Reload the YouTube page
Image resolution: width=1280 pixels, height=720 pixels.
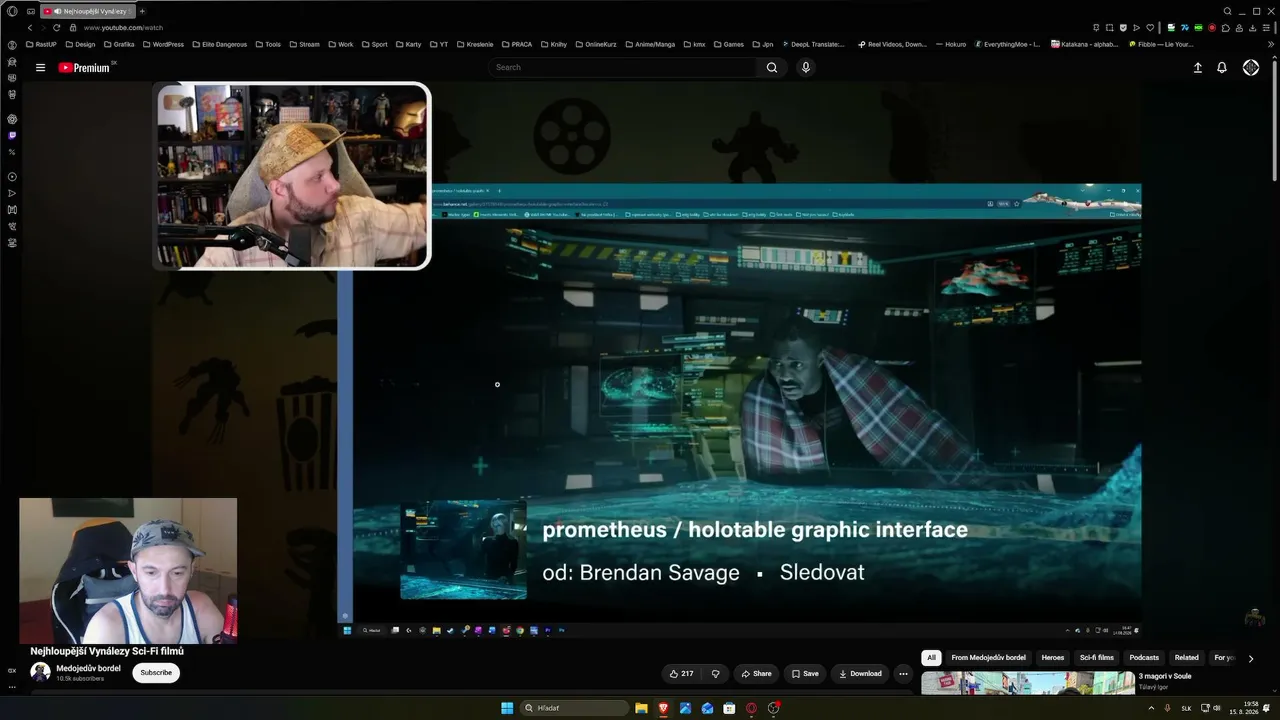click(56, 28)
